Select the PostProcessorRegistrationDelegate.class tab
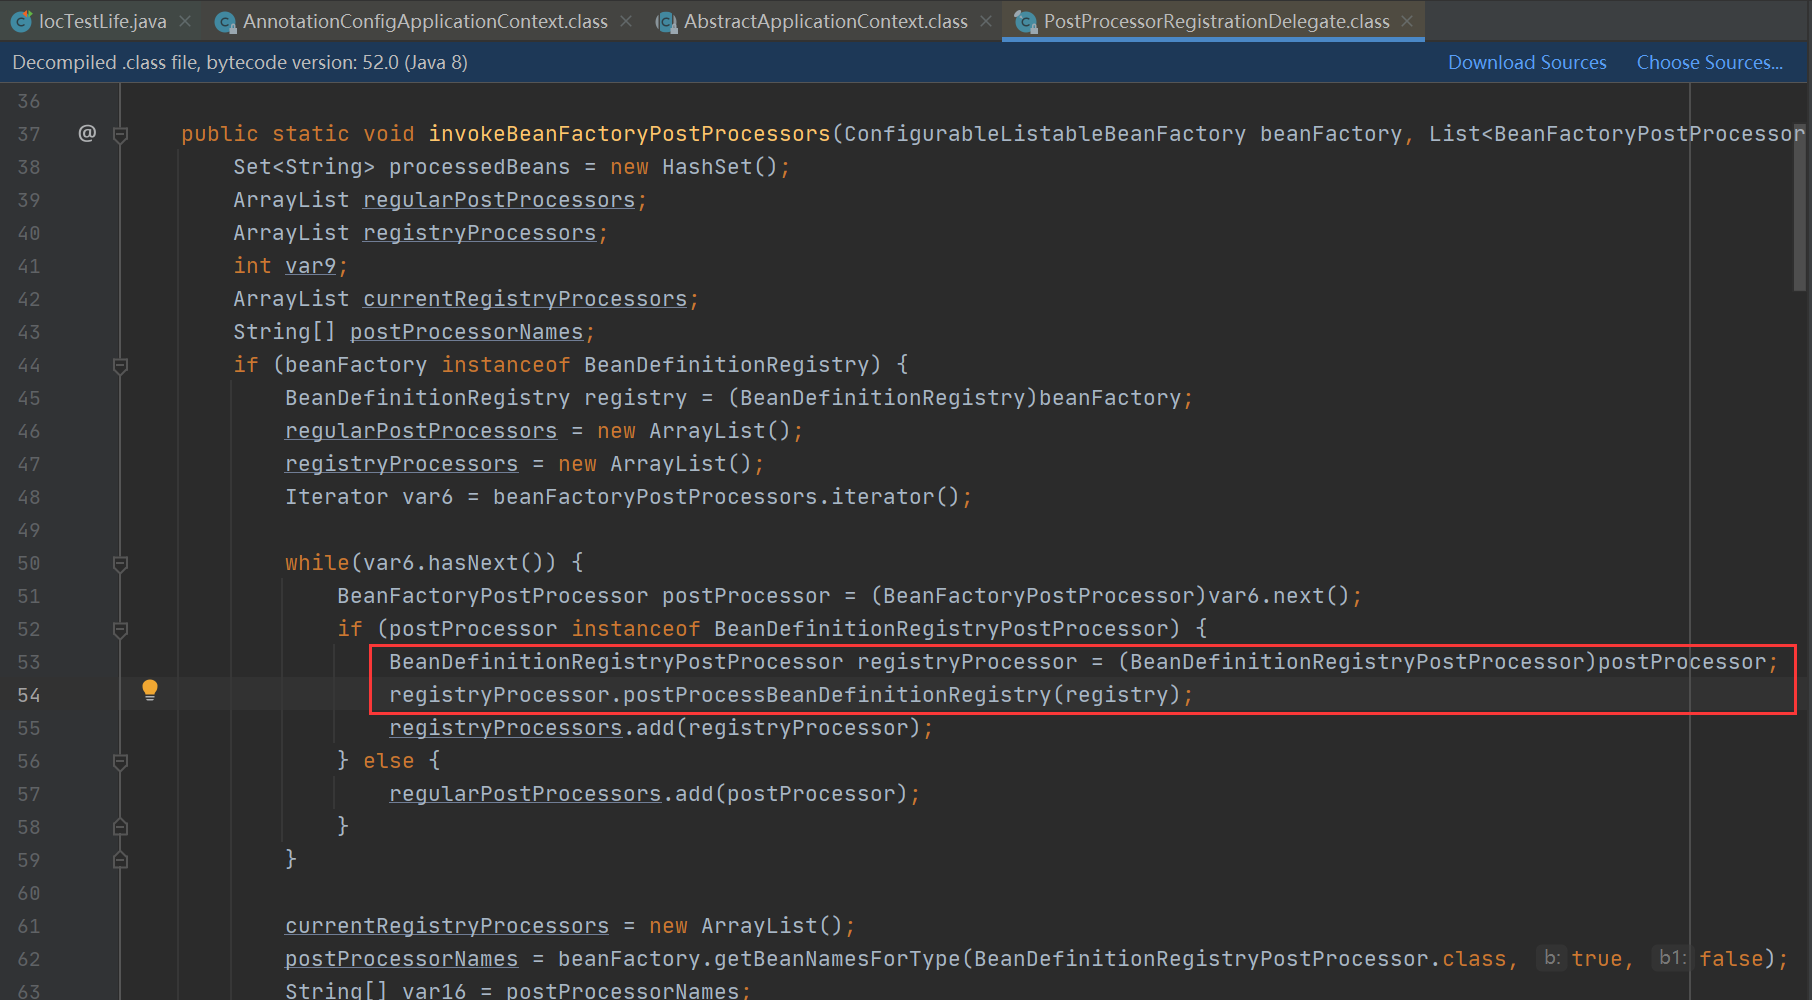Image resolution: width=1812 pixels, height=1000 pixels. [1216, 21]
